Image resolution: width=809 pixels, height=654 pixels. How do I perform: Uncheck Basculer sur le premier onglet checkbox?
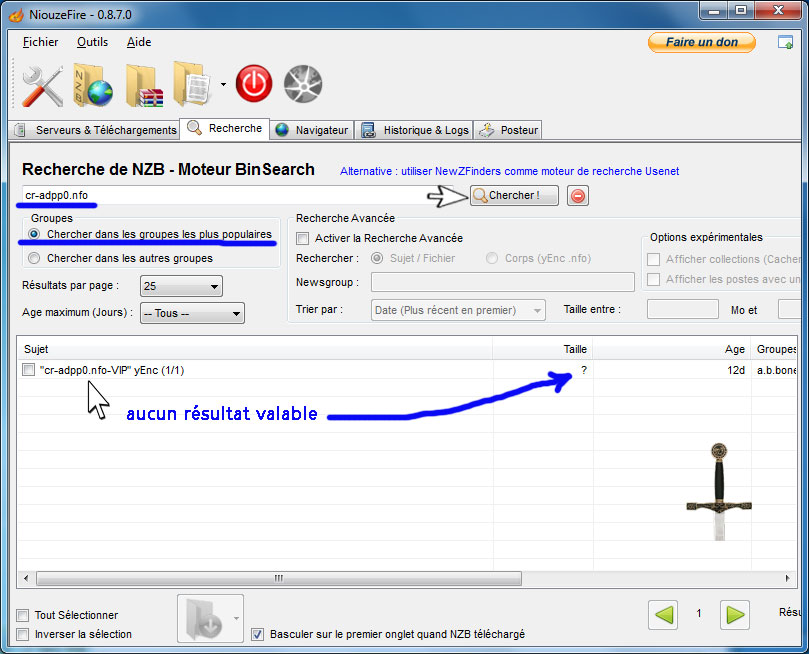click(257, 634)
